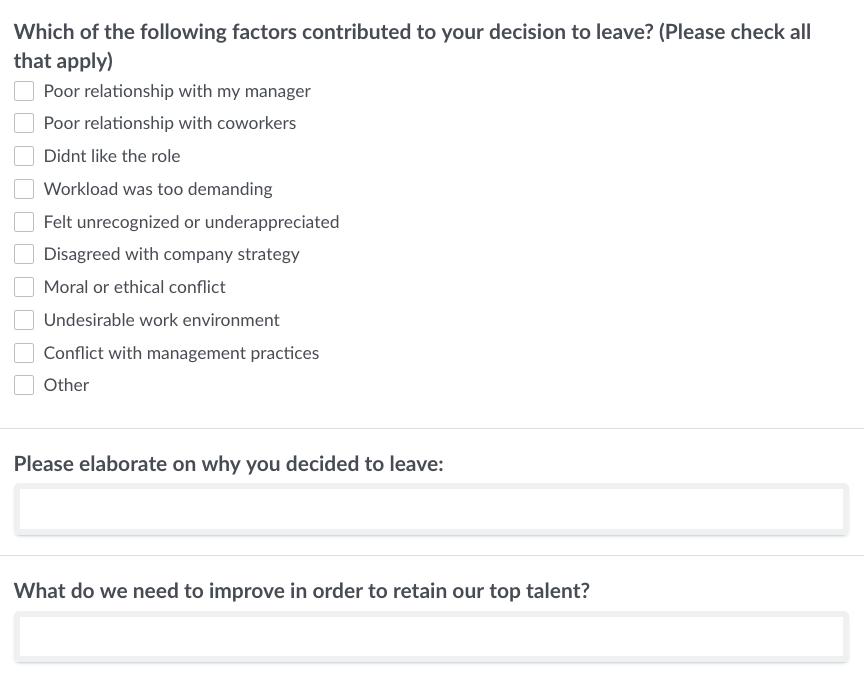
Task: Enable 'Felt unrecognized or underappreciated' checkbox
Action: click(24, 222)
